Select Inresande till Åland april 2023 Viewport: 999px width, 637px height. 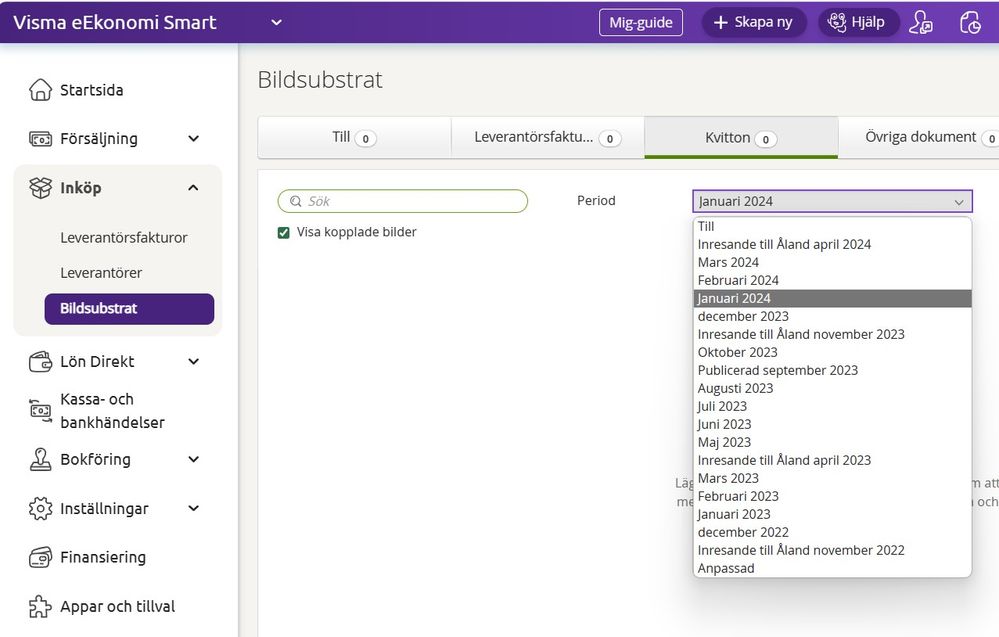point(832,460)
